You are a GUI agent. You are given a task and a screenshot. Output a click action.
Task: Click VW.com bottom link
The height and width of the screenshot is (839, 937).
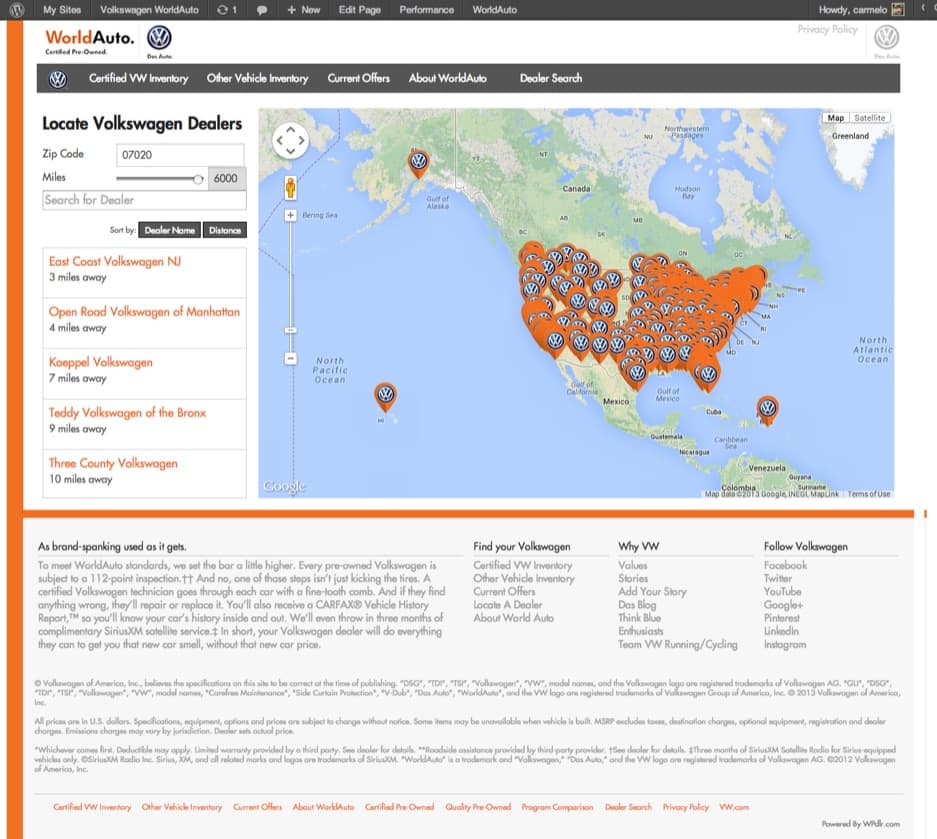click(x=734, y=807)
